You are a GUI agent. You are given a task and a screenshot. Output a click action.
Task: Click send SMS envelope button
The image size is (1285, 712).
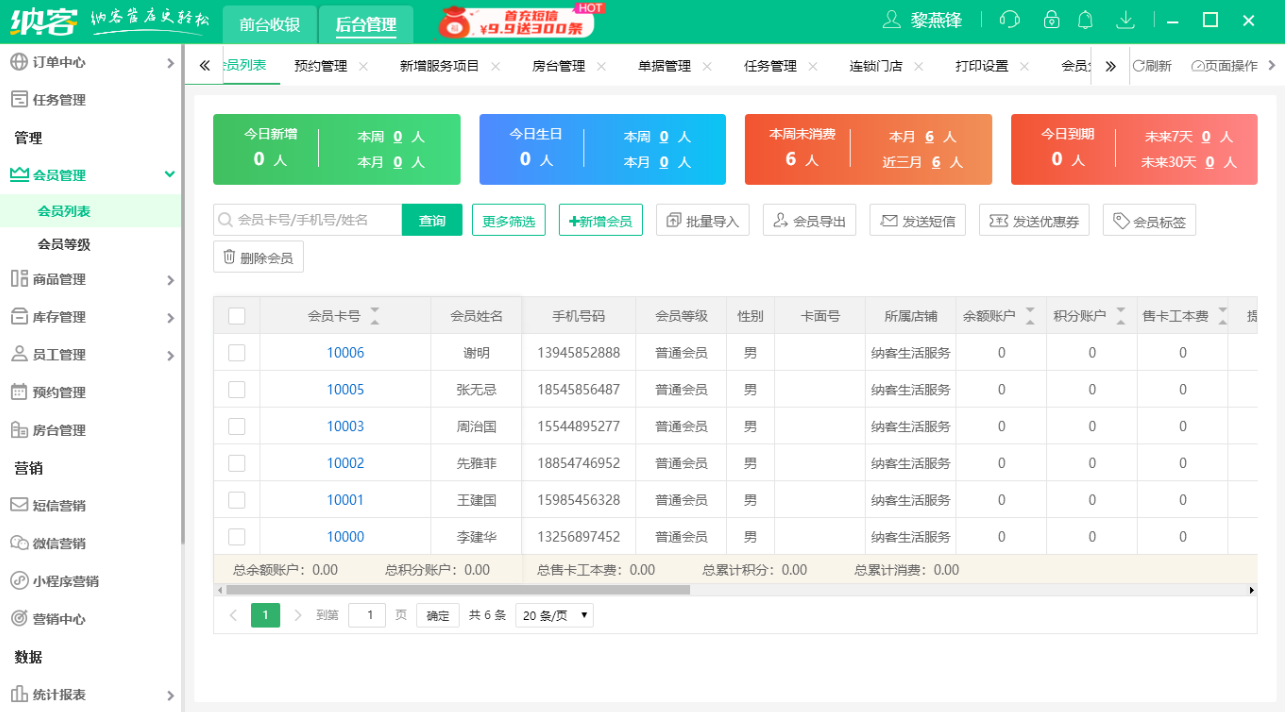tap(917, 221)
